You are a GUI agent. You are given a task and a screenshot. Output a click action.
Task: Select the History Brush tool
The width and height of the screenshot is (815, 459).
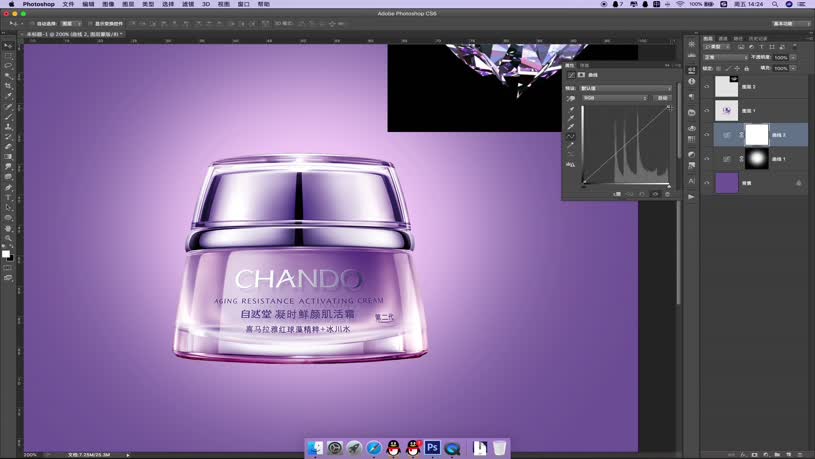tap(8, 137)
